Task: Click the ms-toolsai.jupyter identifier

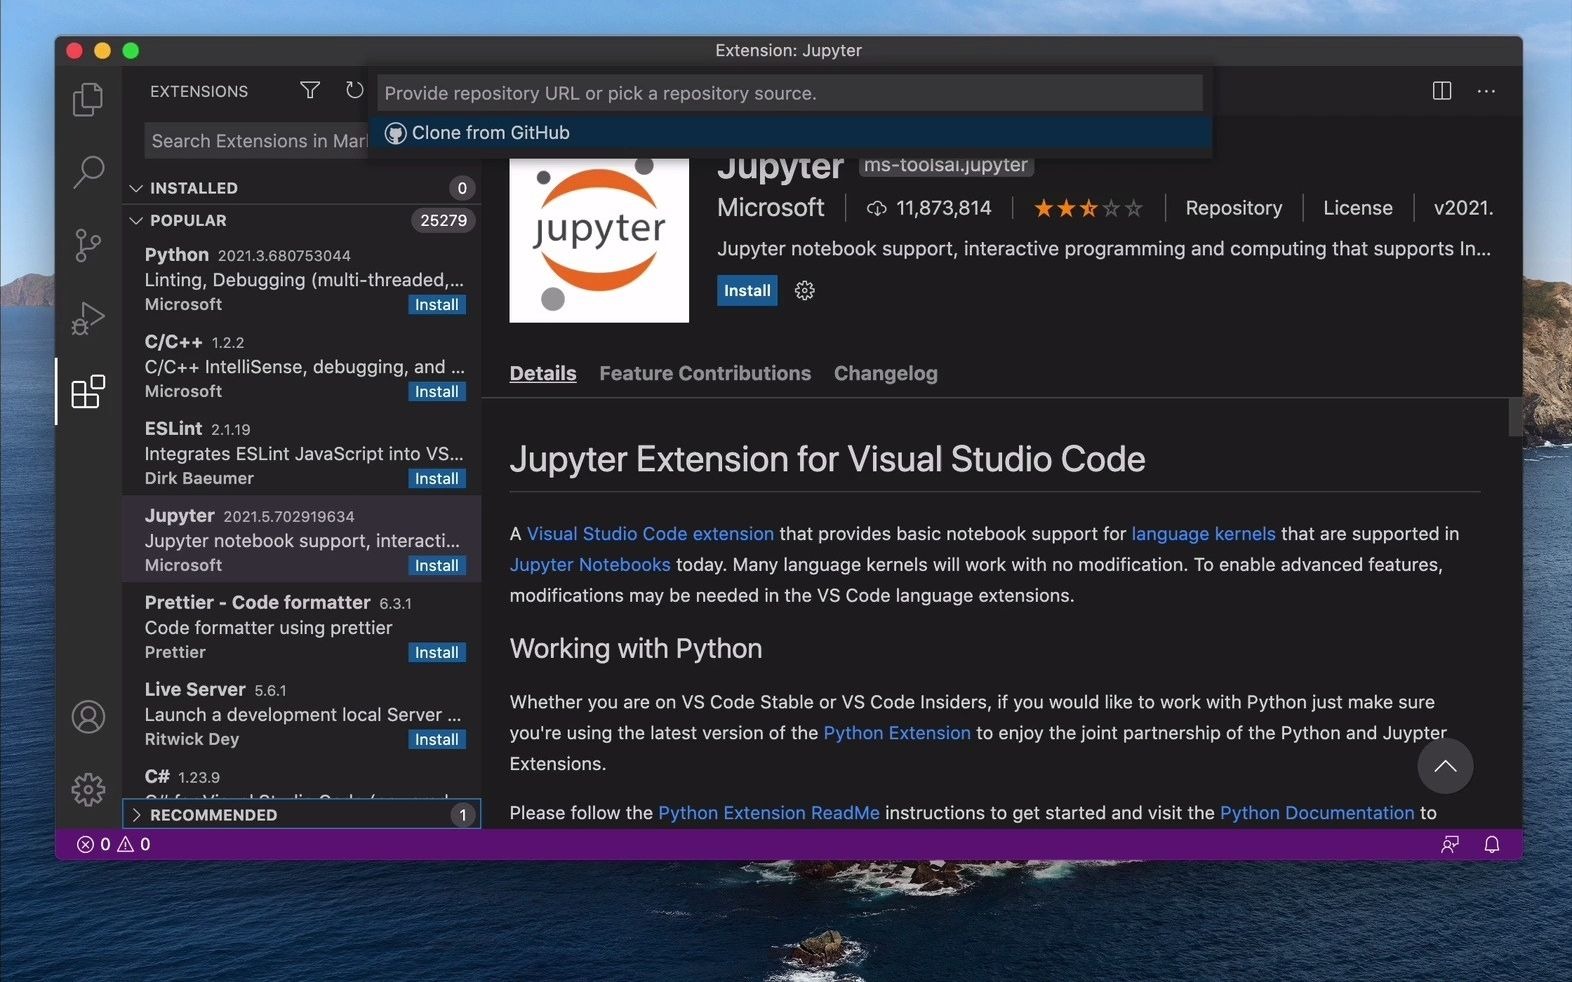Action: click(x=946, y=165)
